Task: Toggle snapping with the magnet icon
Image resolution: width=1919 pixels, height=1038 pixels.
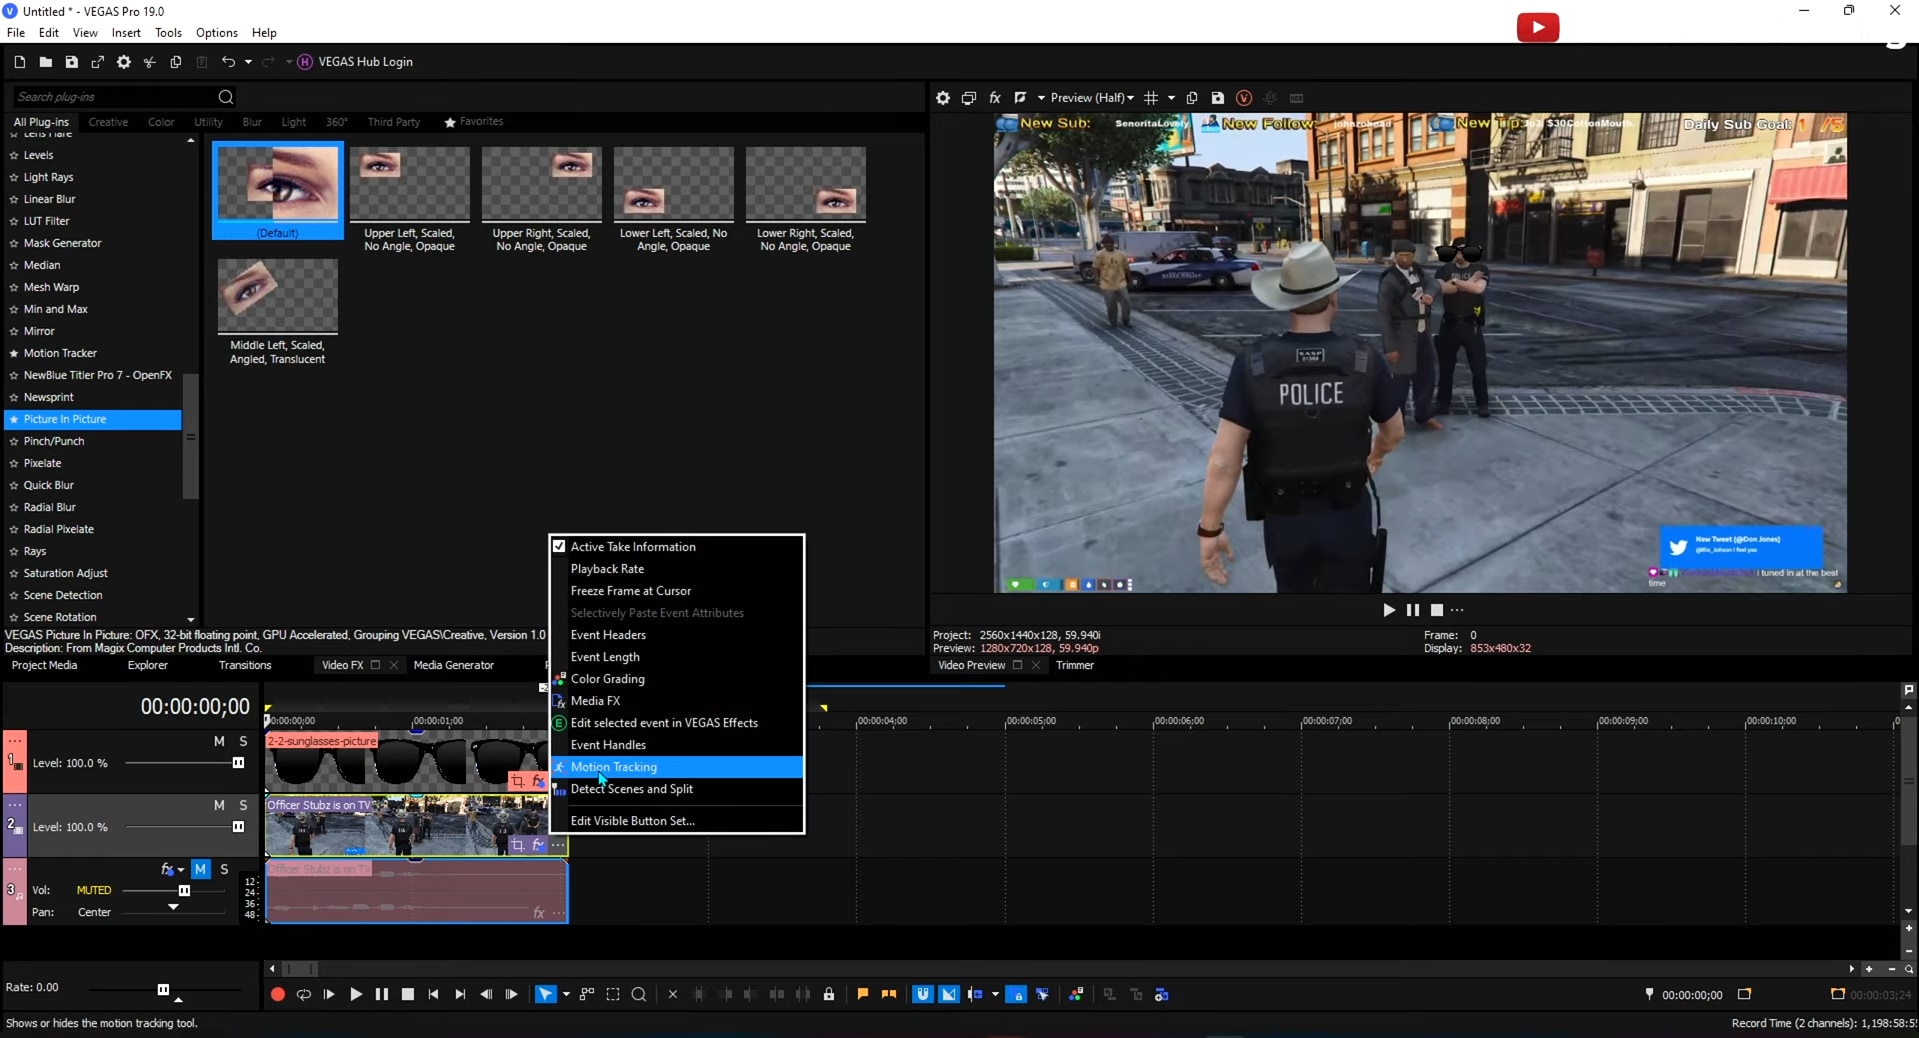Action: [x=923, y=994]
